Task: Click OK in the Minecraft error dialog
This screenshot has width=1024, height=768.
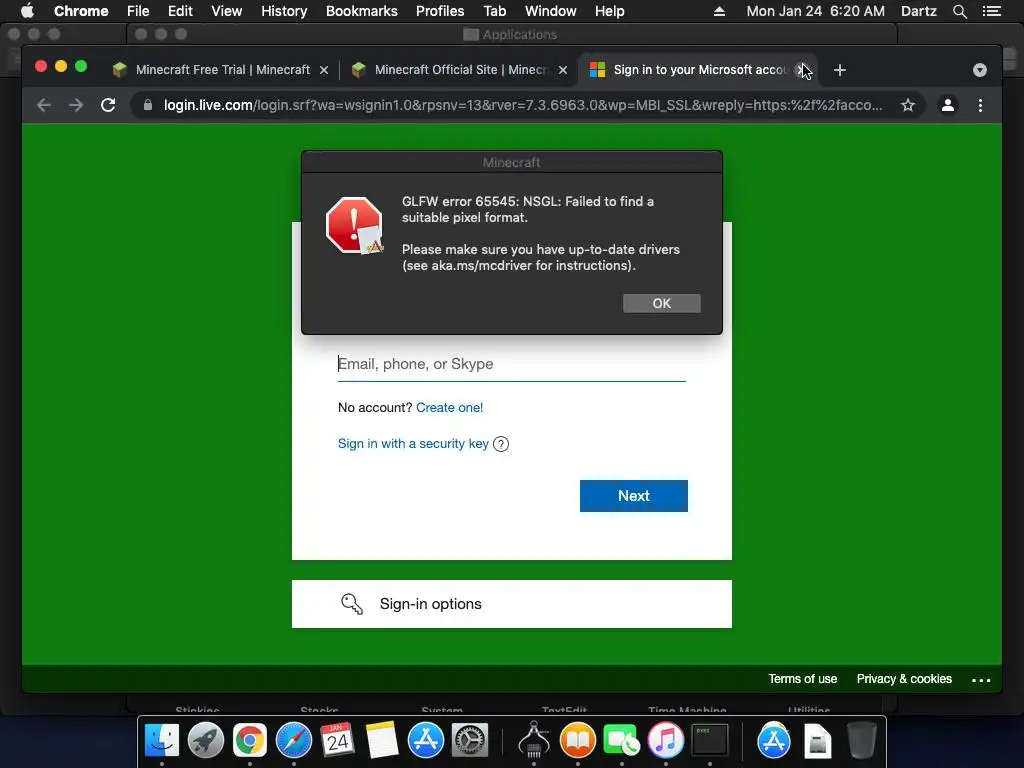Action: click(662, 303)
